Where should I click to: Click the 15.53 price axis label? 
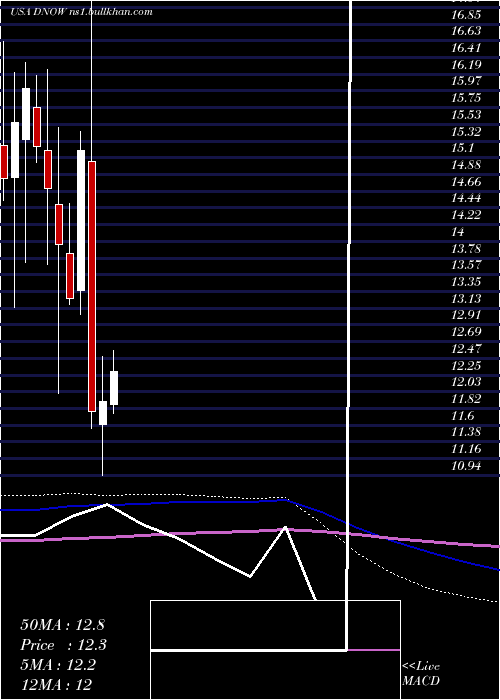pos(466,115)
